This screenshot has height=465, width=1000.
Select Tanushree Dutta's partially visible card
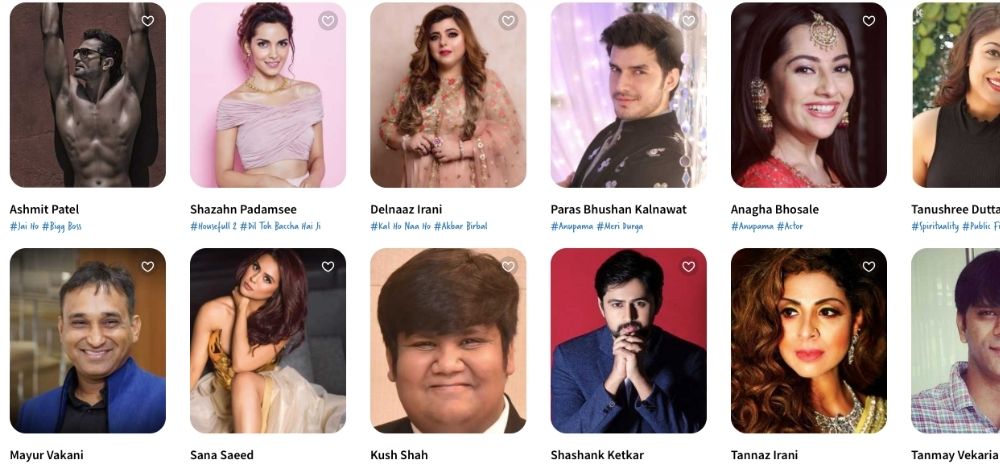click(x=956, y=95)
